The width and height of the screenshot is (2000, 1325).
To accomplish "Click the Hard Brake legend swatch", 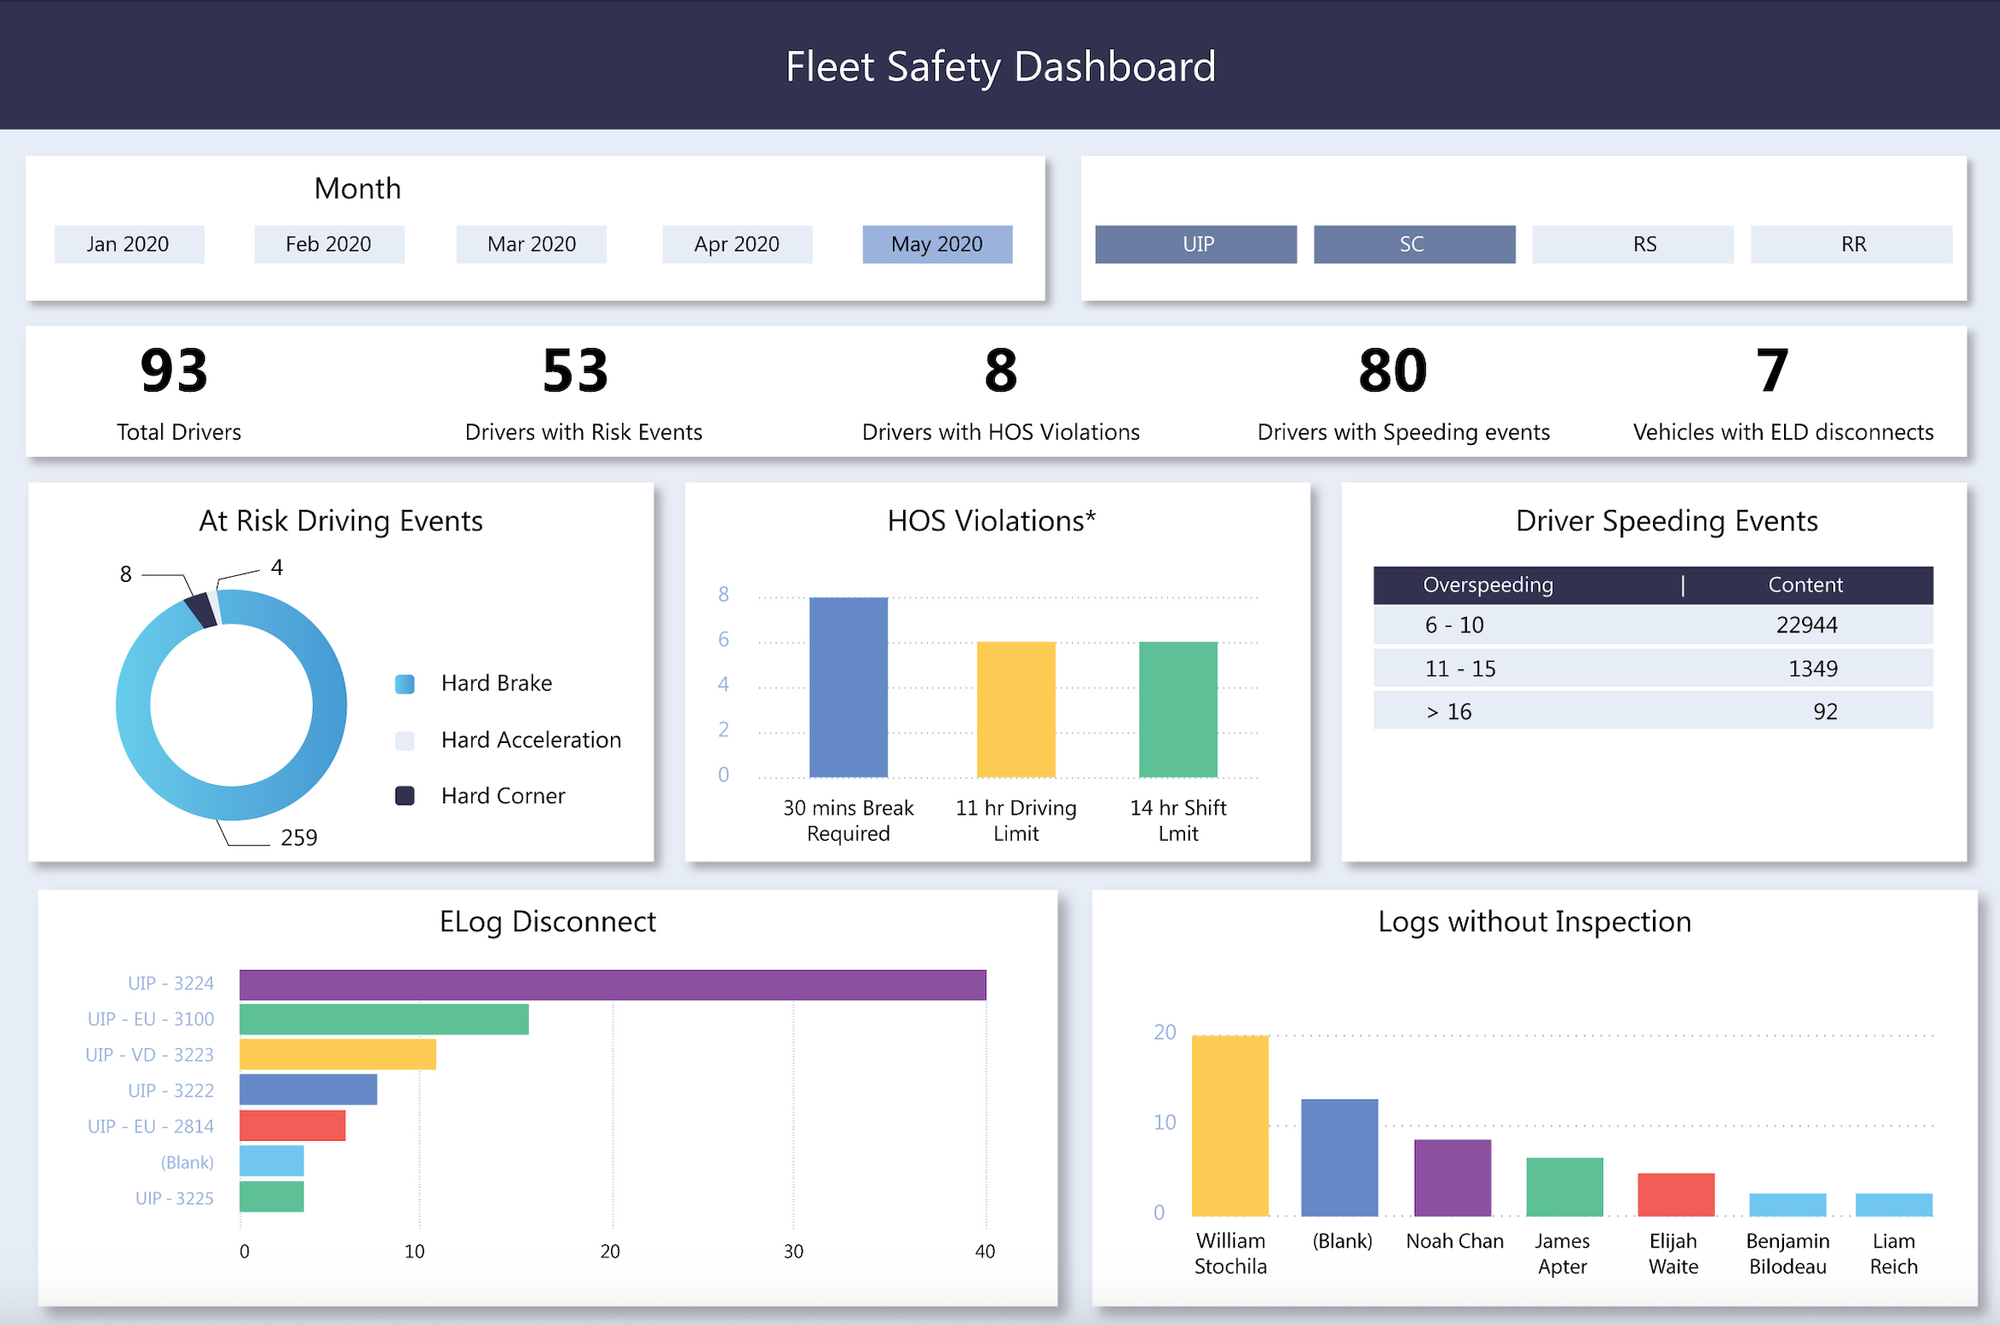I will click(x=405, y=684).
